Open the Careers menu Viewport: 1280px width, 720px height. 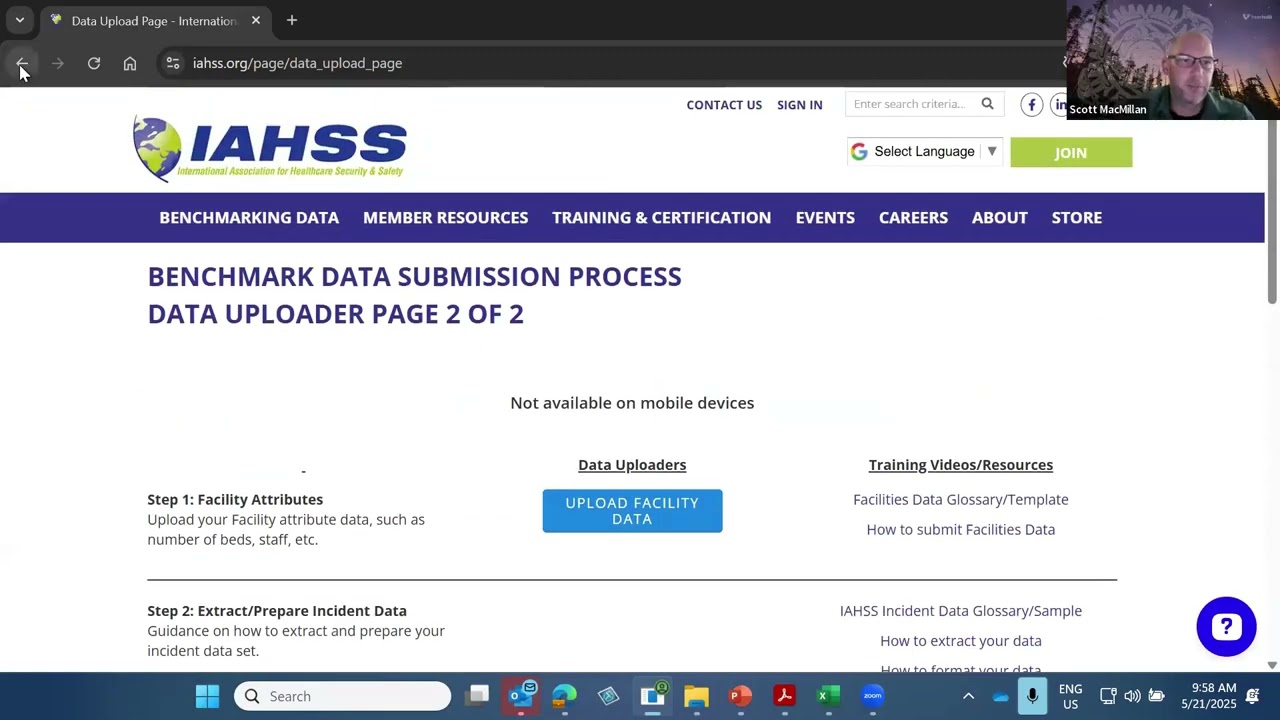pos(913,217)
